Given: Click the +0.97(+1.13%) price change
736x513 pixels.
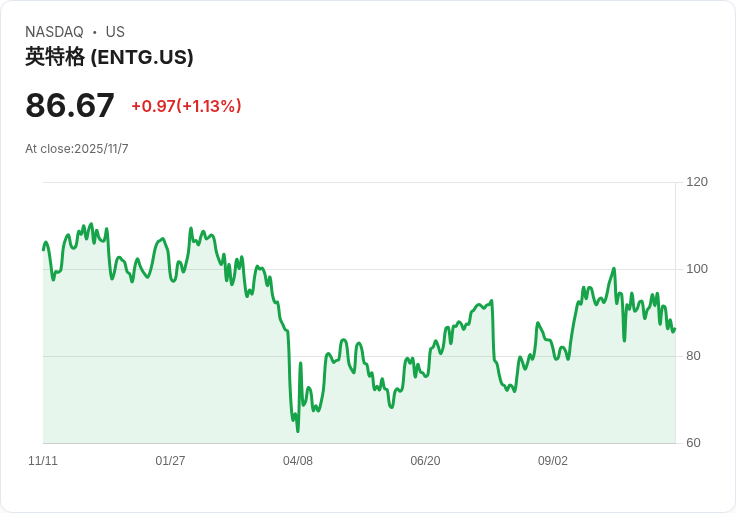Looking at the screenshot, I should [186, 106].
